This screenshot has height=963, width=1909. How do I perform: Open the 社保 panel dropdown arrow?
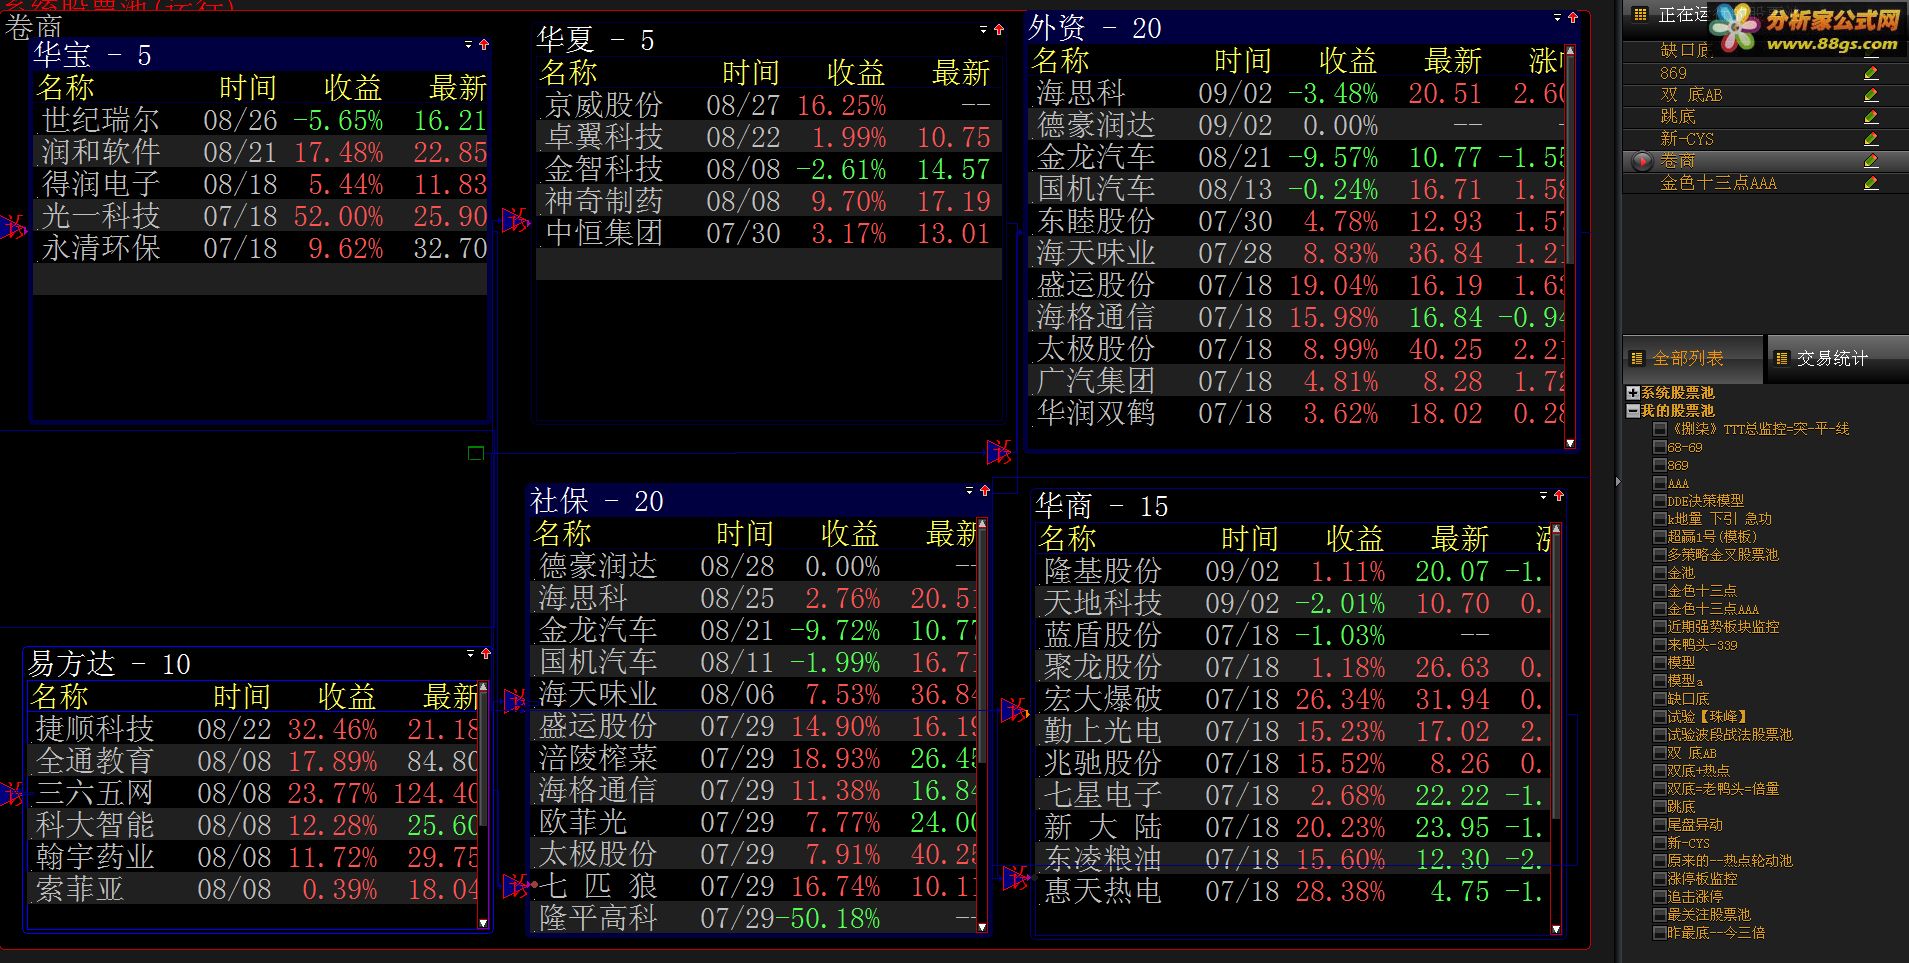pyautogui.click(x=969, y=491)
